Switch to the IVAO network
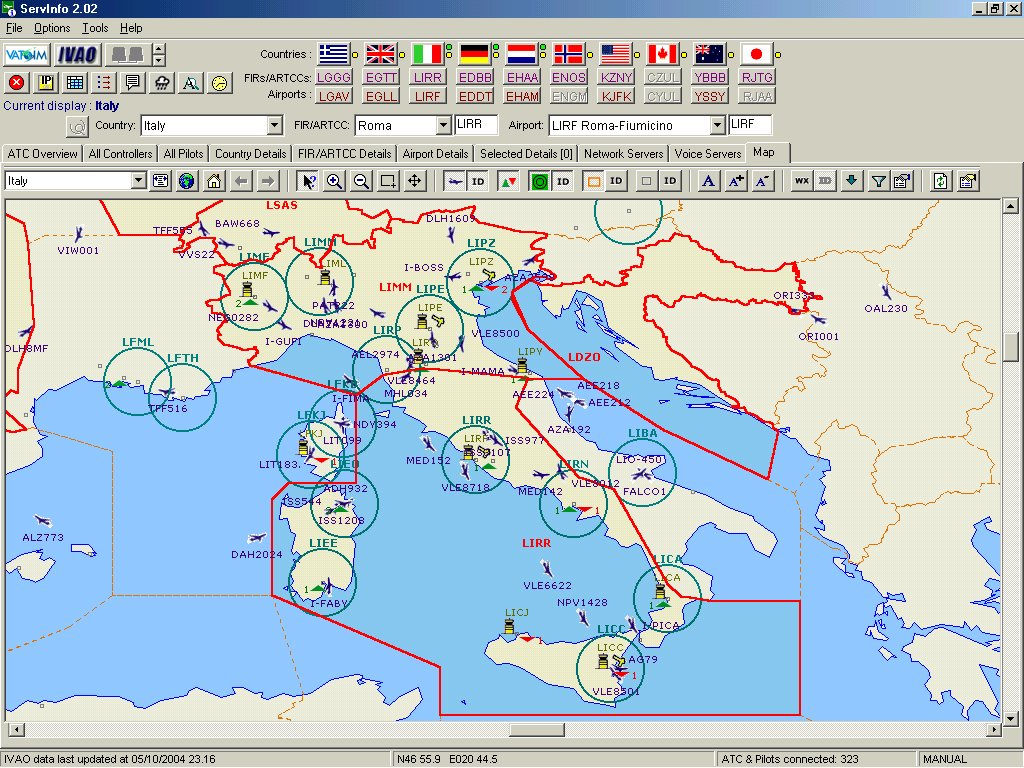The width and height of the screenshot is (1024, 768). tap(77, 55)
